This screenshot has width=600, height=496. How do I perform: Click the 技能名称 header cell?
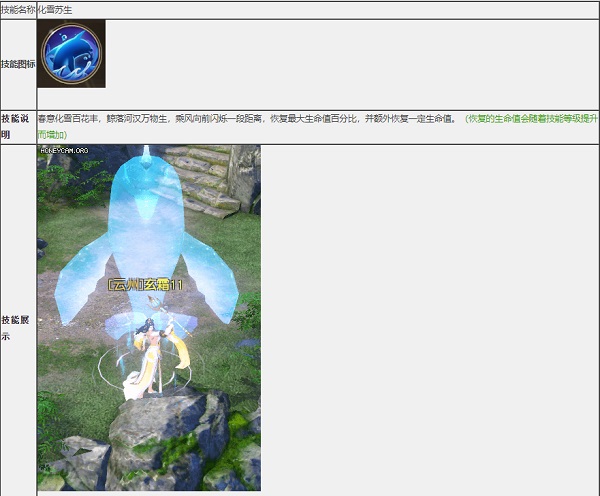coord(18,10)
